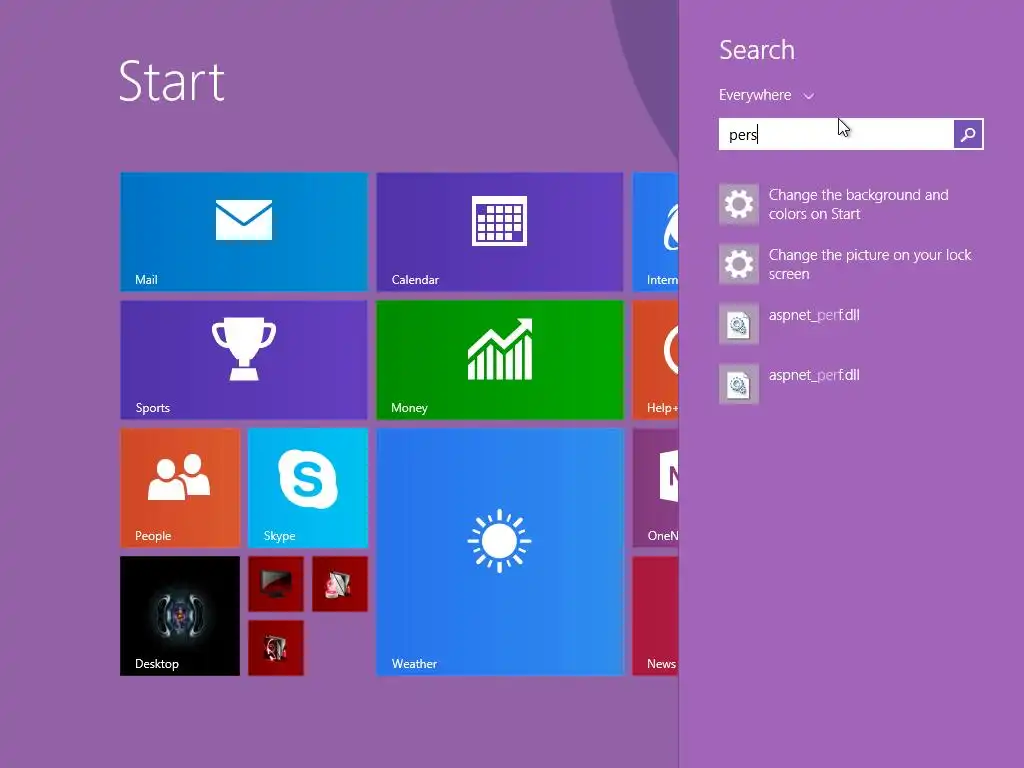The image size is (1024, 768).
Task: Click the chevron next to Everywhere
Action: (x=808, y=96)
